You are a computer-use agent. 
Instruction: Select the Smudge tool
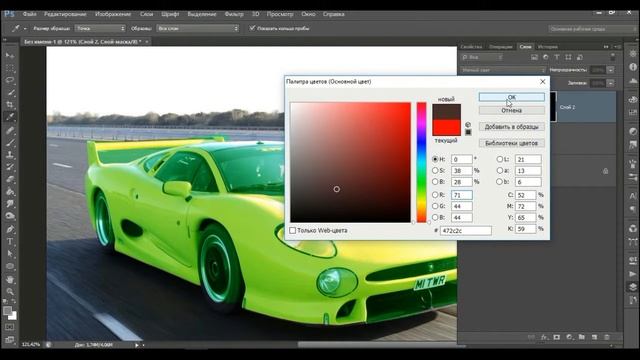click(x=10, y=204)
